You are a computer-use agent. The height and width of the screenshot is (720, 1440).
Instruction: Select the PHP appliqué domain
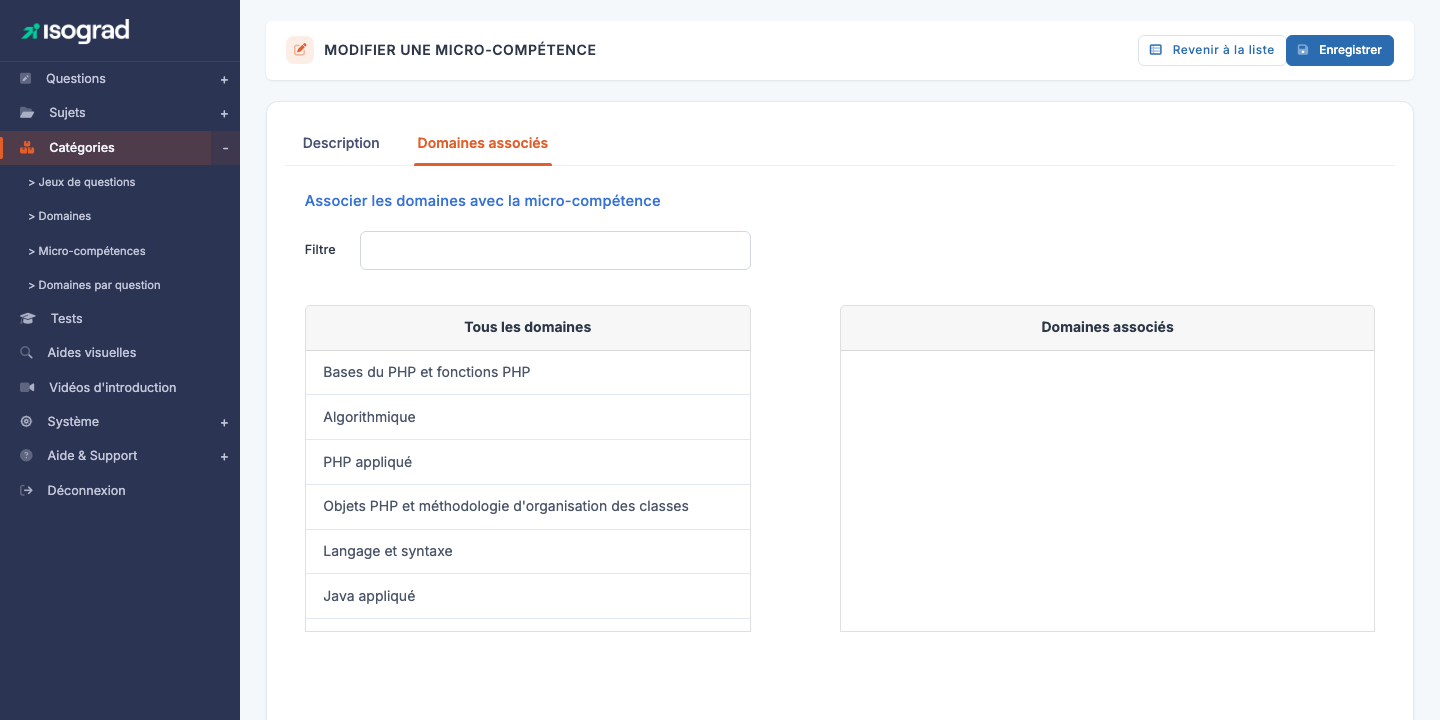528,462
